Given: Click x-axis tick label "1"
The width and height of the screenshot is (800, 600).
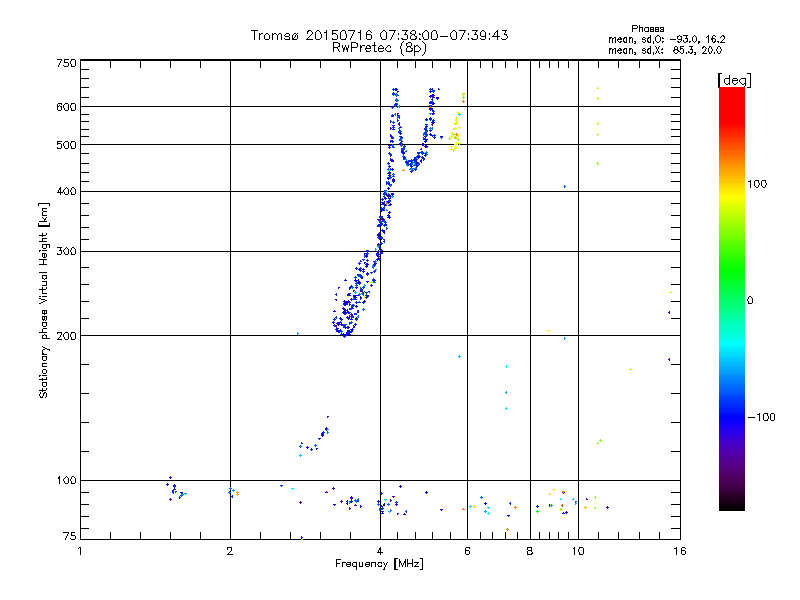Looking at the screenshot, I should point(80,551).
